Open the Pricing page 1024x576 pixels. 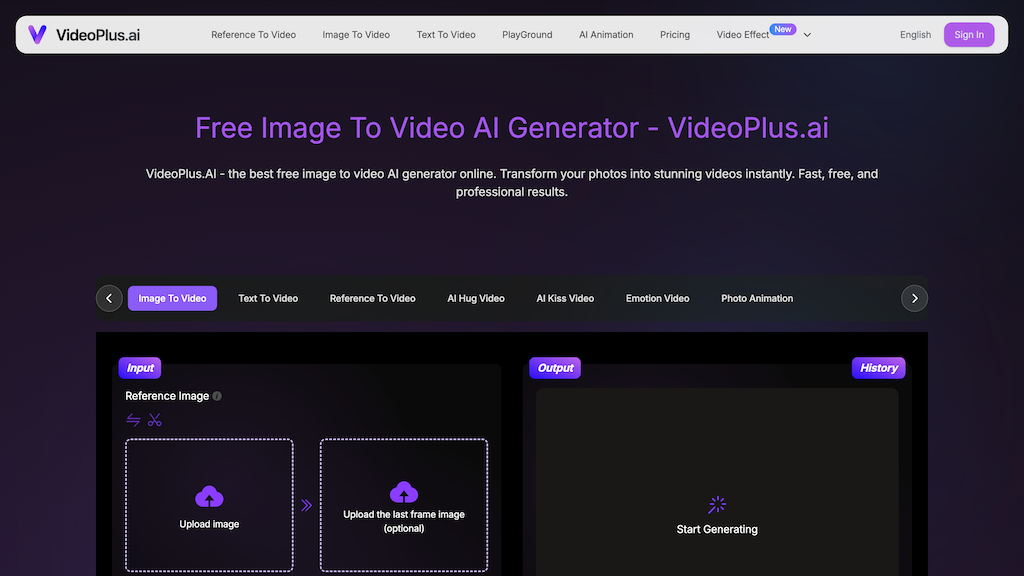pyautogui.click(x=675, y=34)
